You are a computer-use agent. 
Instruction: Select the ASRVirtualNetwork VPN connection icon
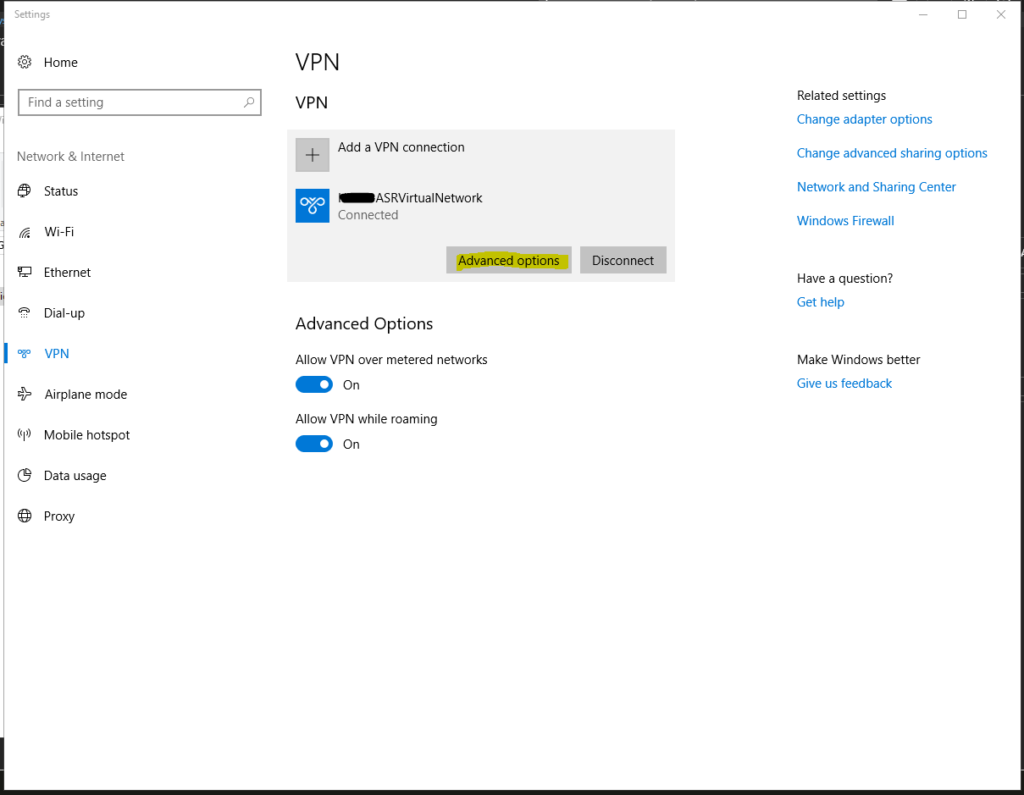[x=312, y=205]
